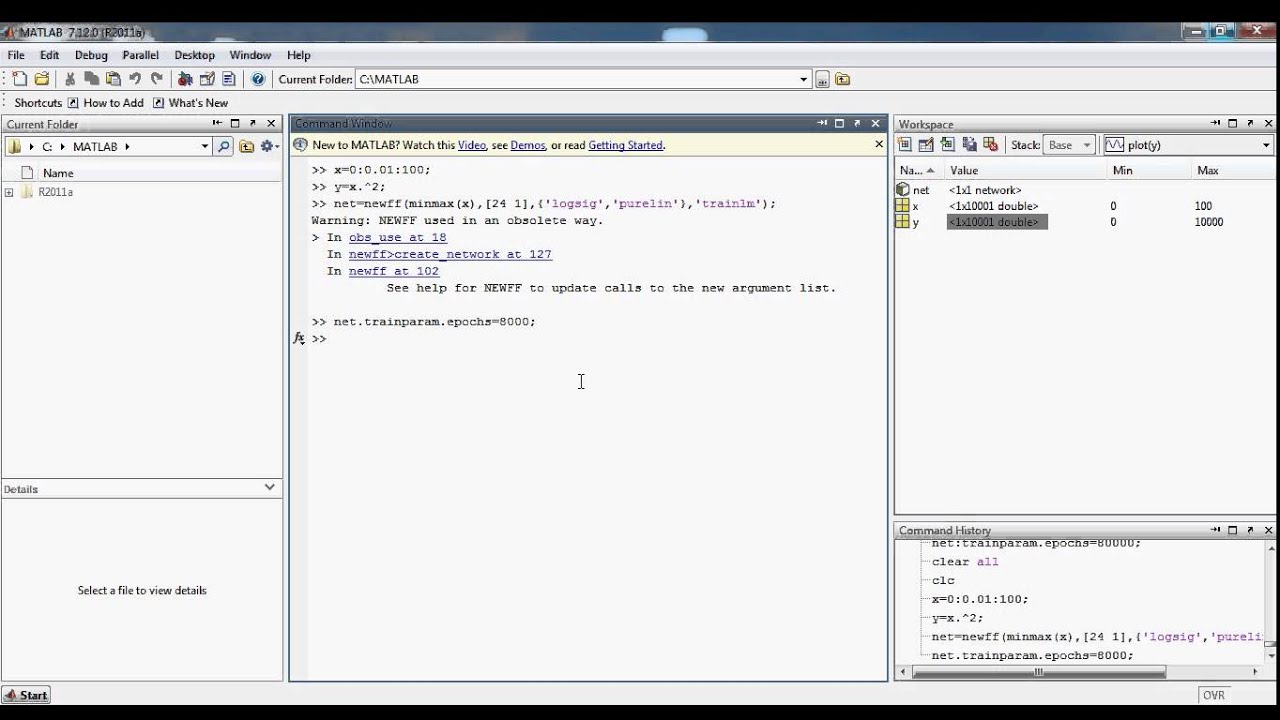Delete selected Workspace variable
Viewport: 1280px width, 720px height.
point(991,145)
